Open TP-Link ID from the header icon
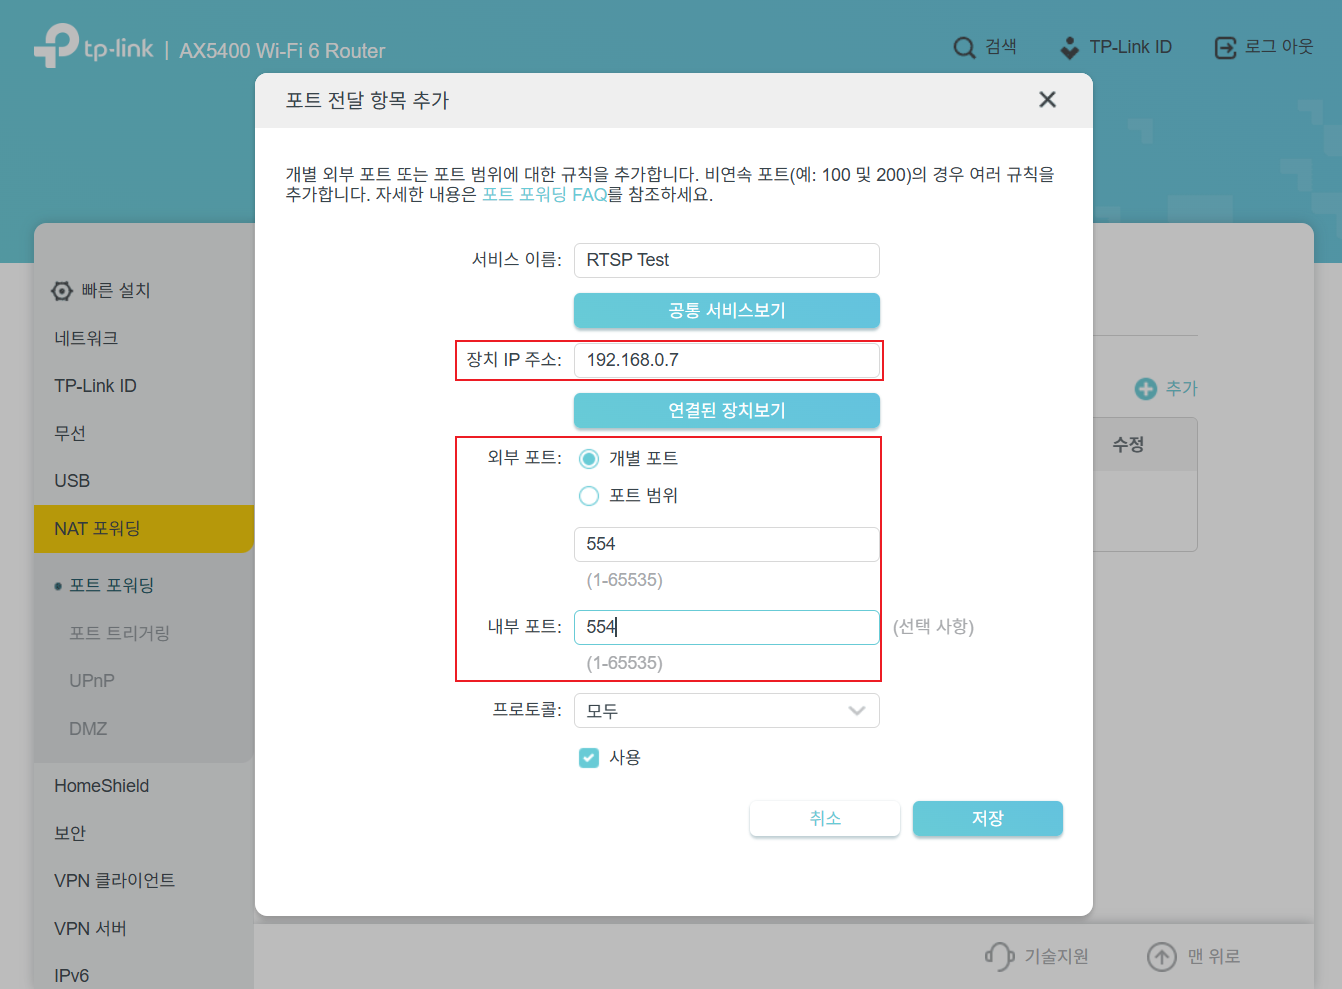 click(x=1070, y=48)
